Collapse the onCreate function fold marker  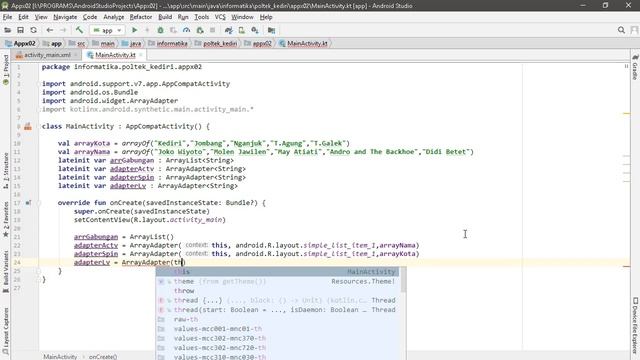coord(38,203)
